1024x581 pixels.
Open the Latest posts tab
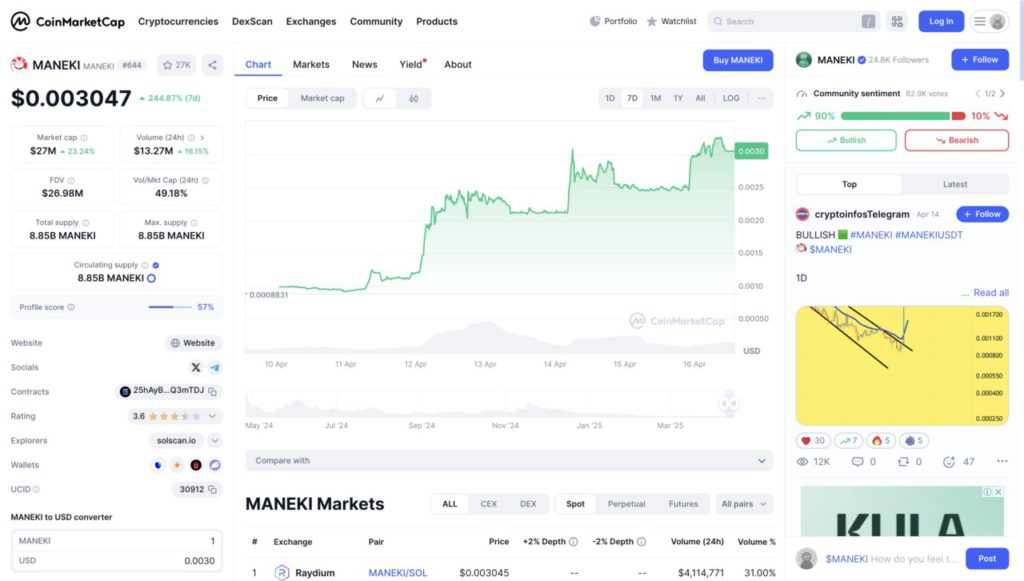click(954, 184)
